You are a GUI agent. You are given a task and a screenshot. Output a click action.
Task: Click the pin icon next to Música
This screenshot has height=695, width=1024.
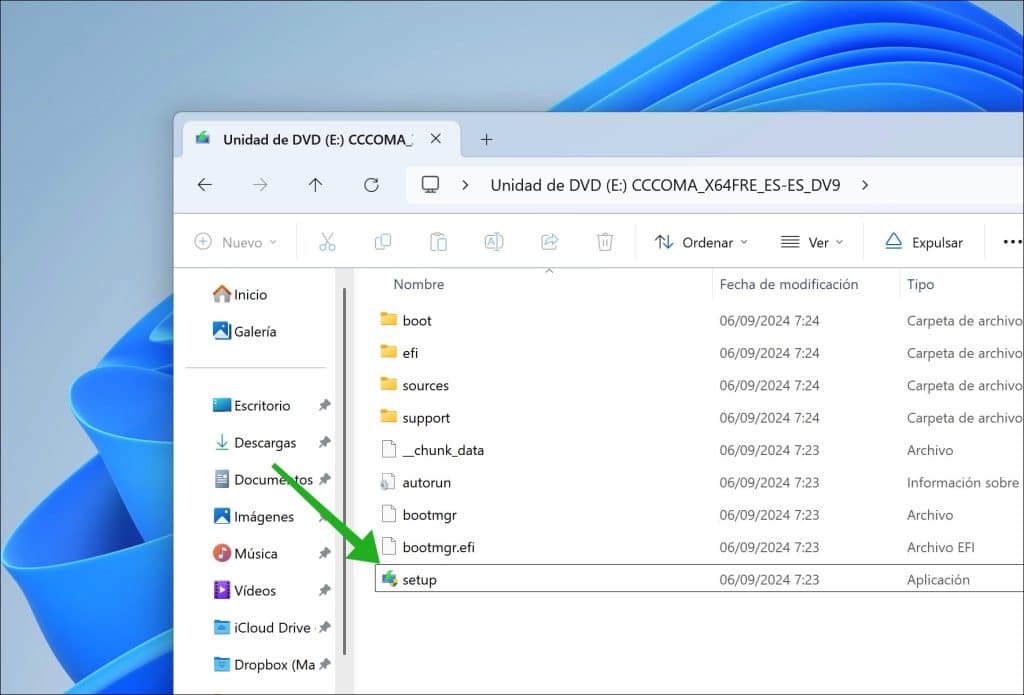324,553
